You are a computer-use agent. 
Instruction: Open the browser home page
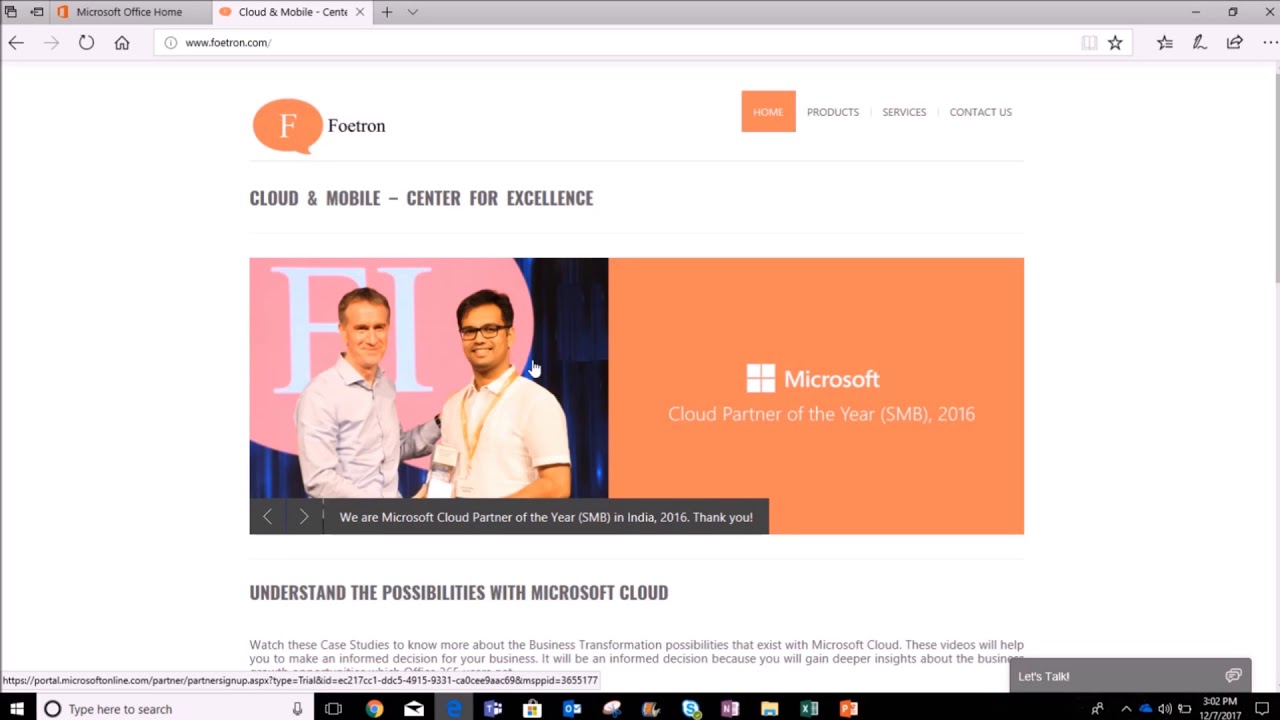[122, 43]
